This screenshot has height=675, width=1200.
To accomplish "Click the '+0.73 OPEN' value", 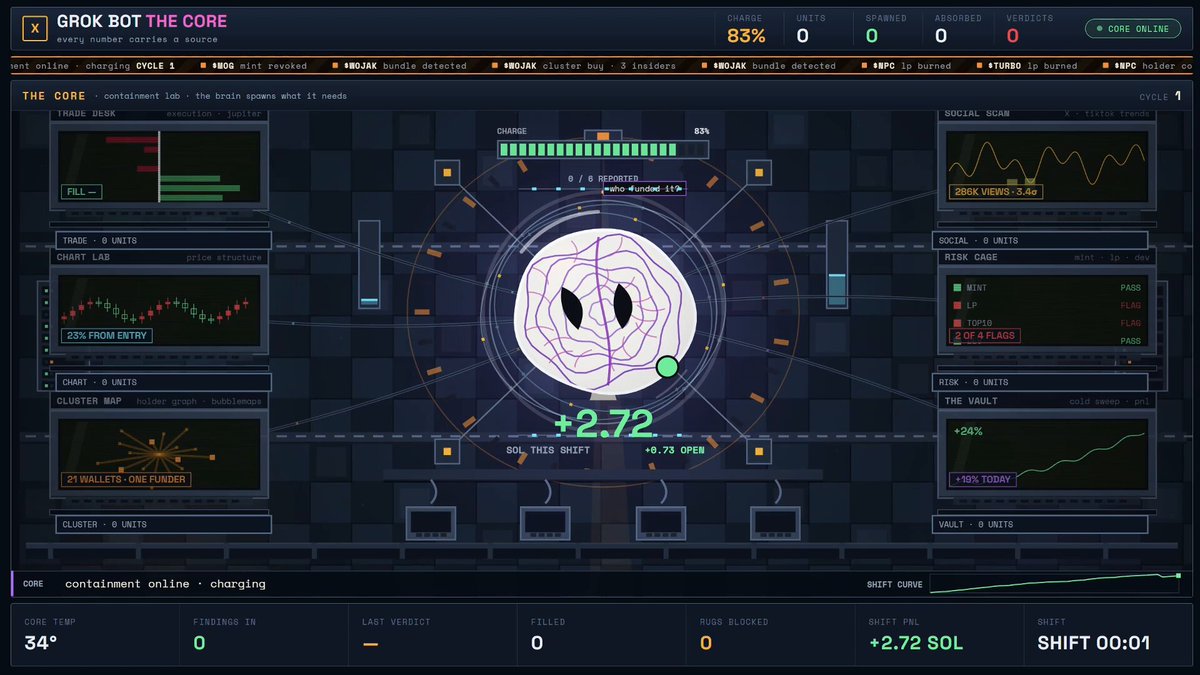I will [x=675, y=450].
